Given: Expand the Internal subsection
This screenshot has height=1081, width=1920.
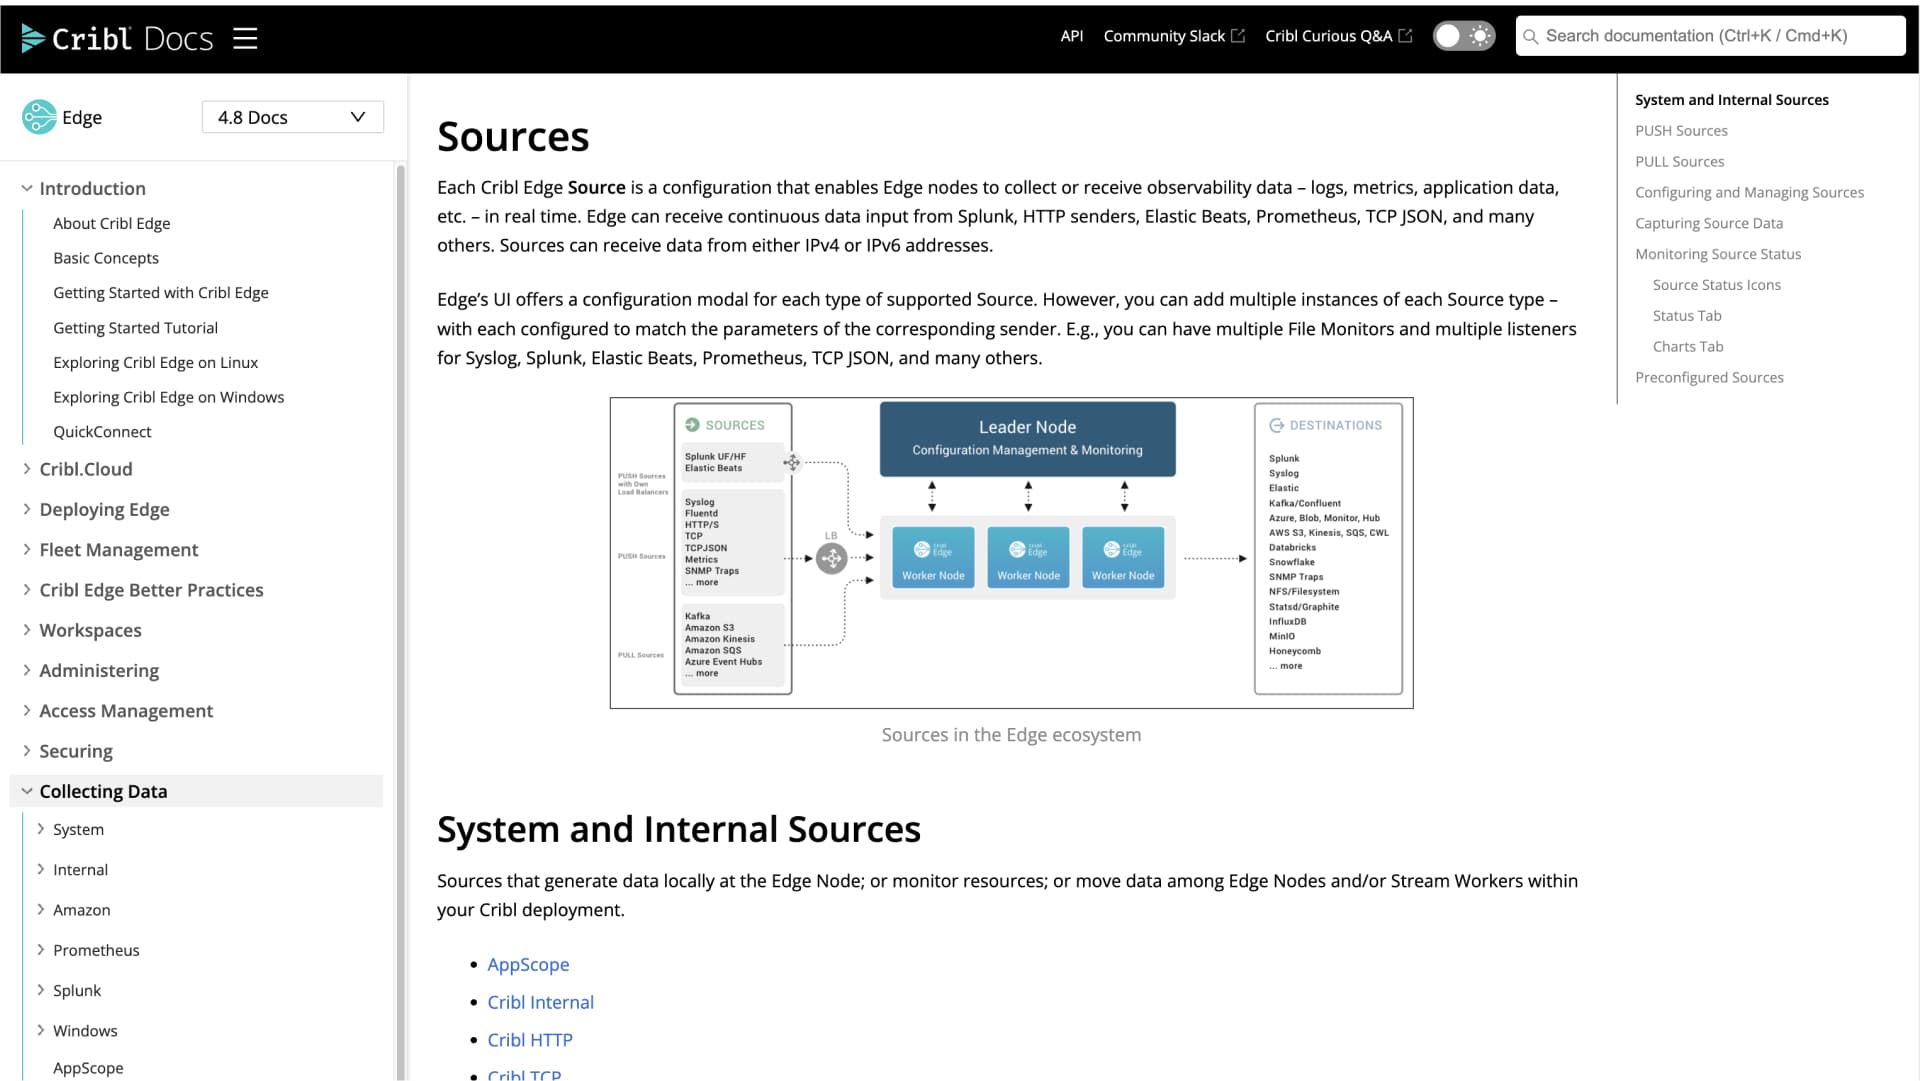Looking at the screenshot, I should [x=41, y=869].
